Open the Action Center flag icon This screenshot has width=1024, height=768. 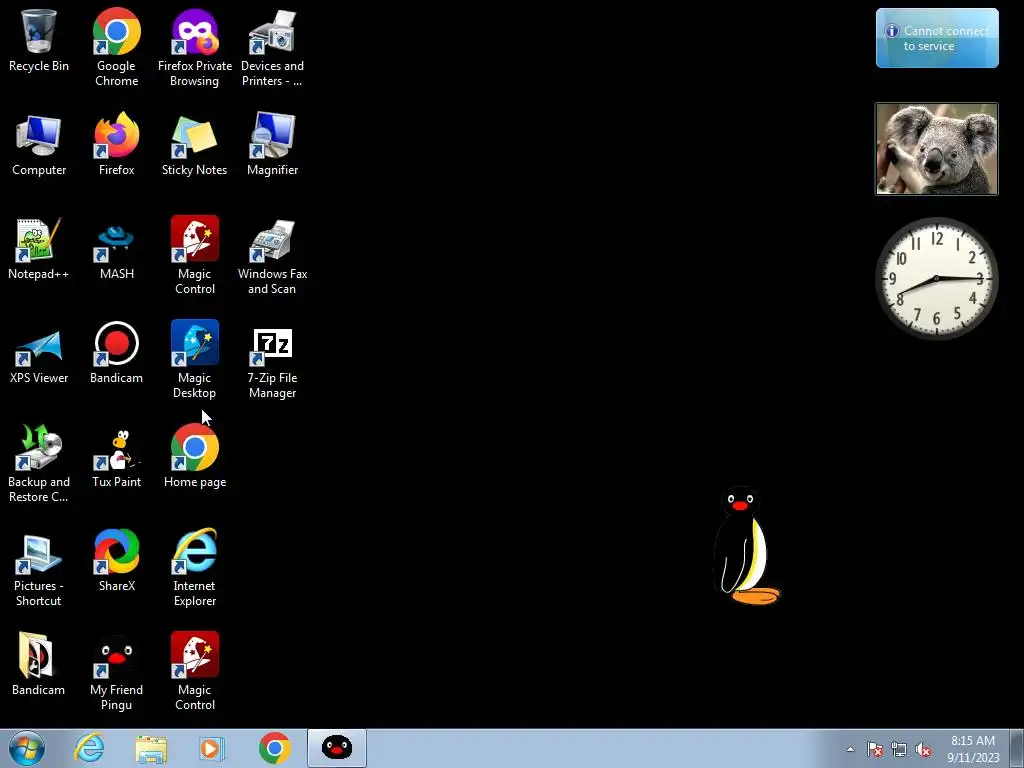point(875,749)
